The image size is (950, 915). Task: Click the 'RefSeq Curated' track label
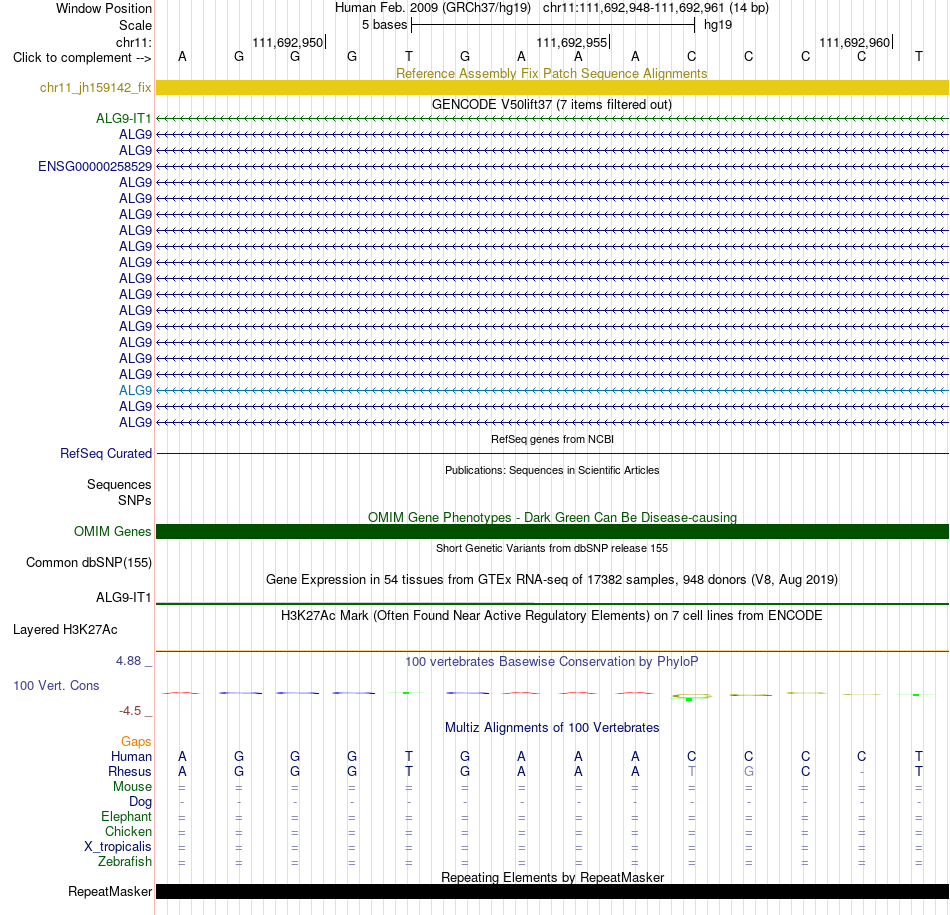tap(106, 454)
